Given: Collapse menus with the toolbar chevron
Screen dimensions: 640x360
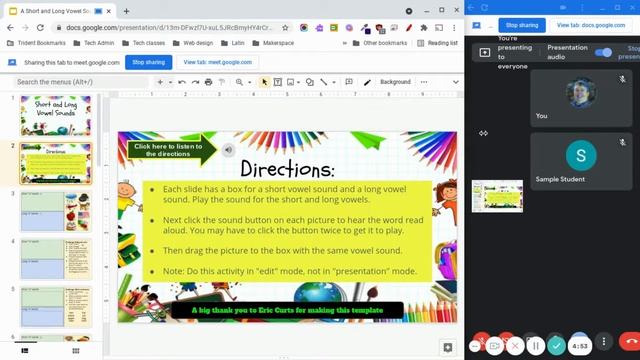Looking at the screenshot, I should (x=456, y=82).
